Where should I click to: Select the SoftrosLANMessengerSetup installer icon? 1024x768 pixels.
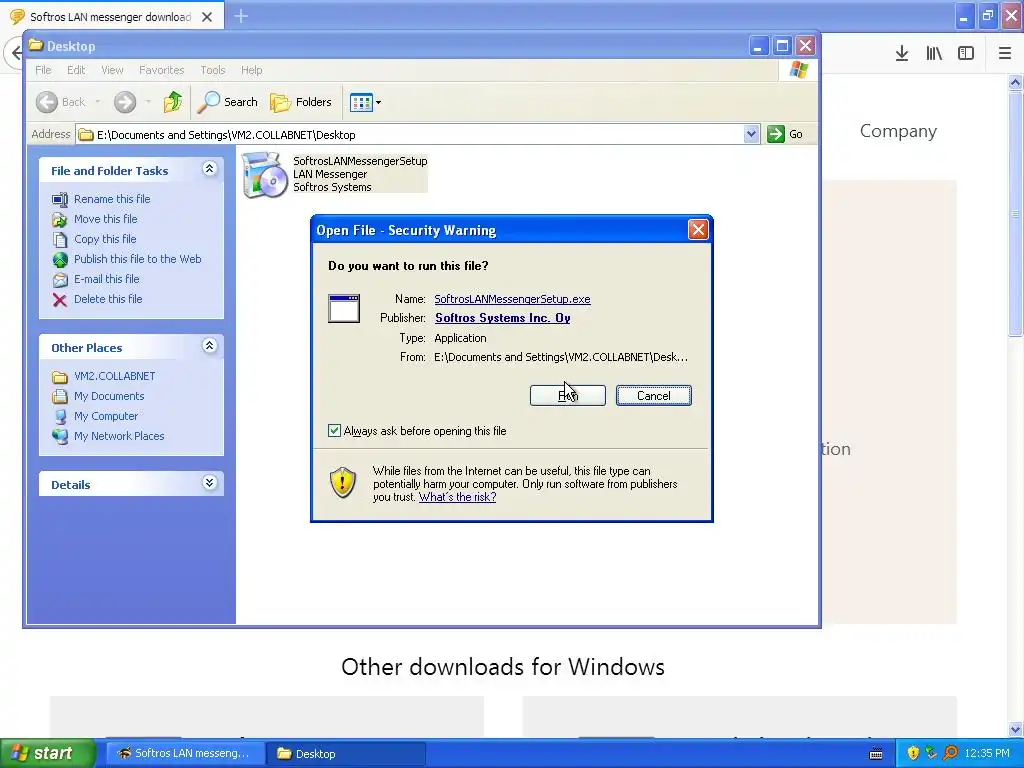264,174
